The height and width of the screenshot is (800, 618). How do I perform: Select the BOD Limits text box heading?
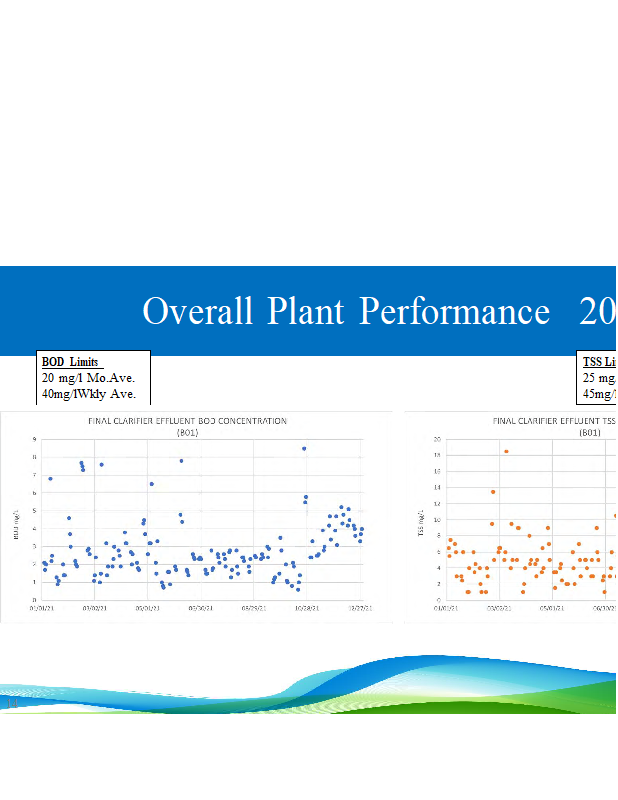pyautogui.click(x=72, y=361)
